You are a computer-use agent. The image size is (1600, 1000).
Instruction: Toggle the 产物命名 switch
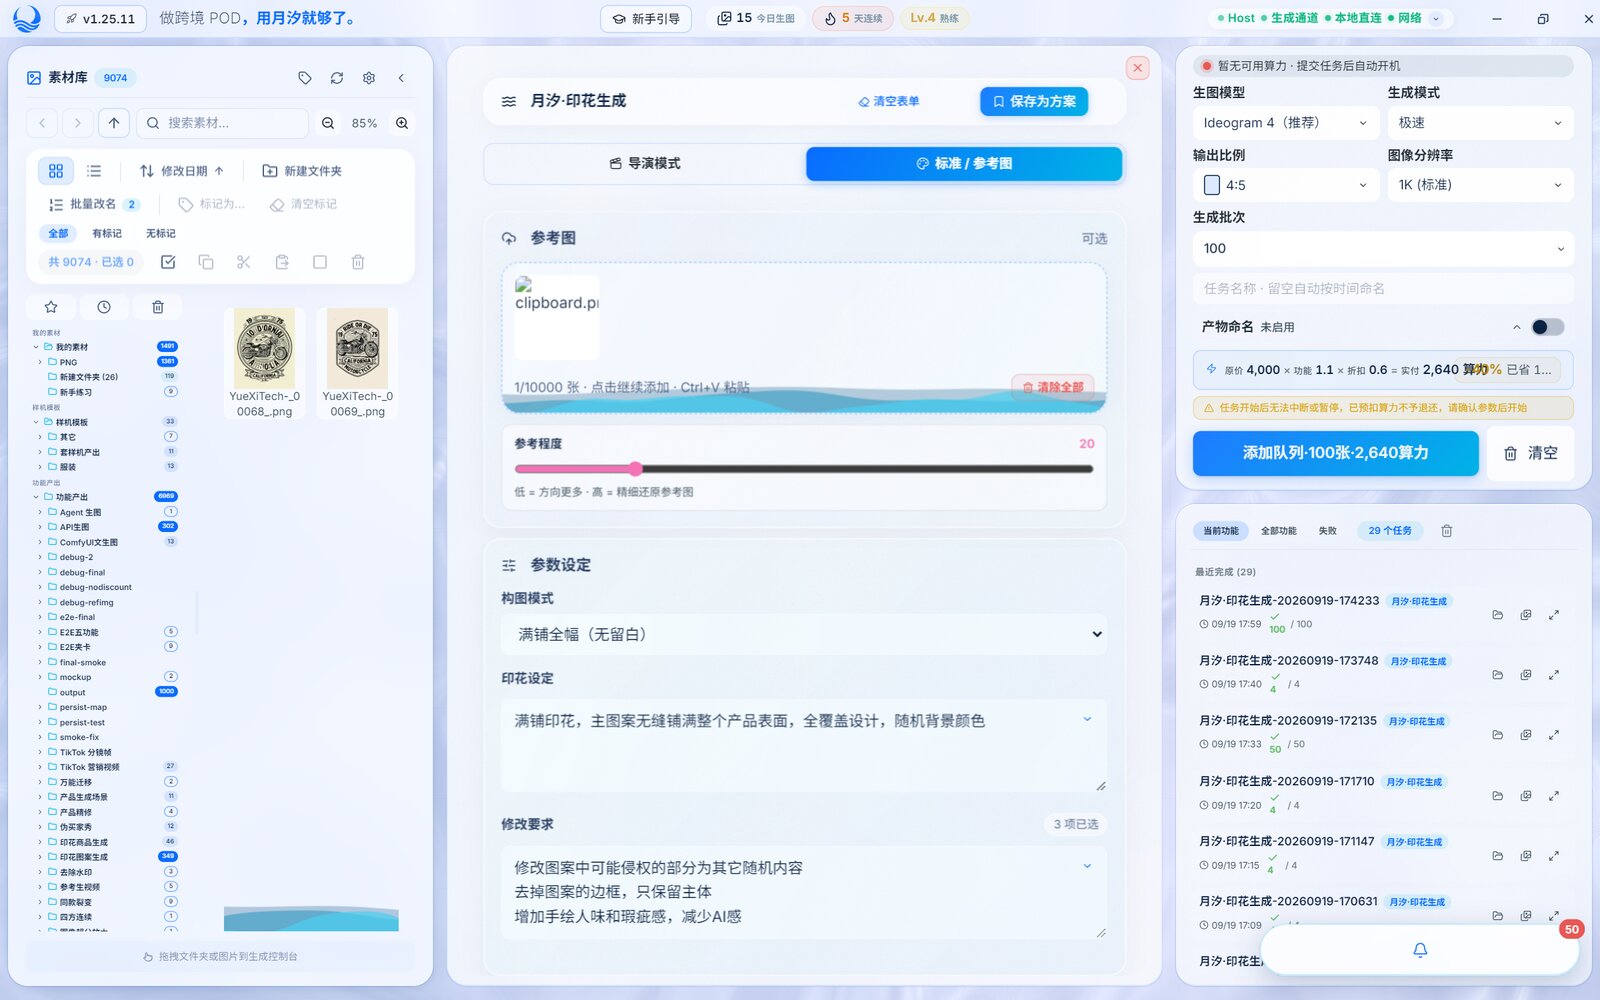[x=1547, y=327]
